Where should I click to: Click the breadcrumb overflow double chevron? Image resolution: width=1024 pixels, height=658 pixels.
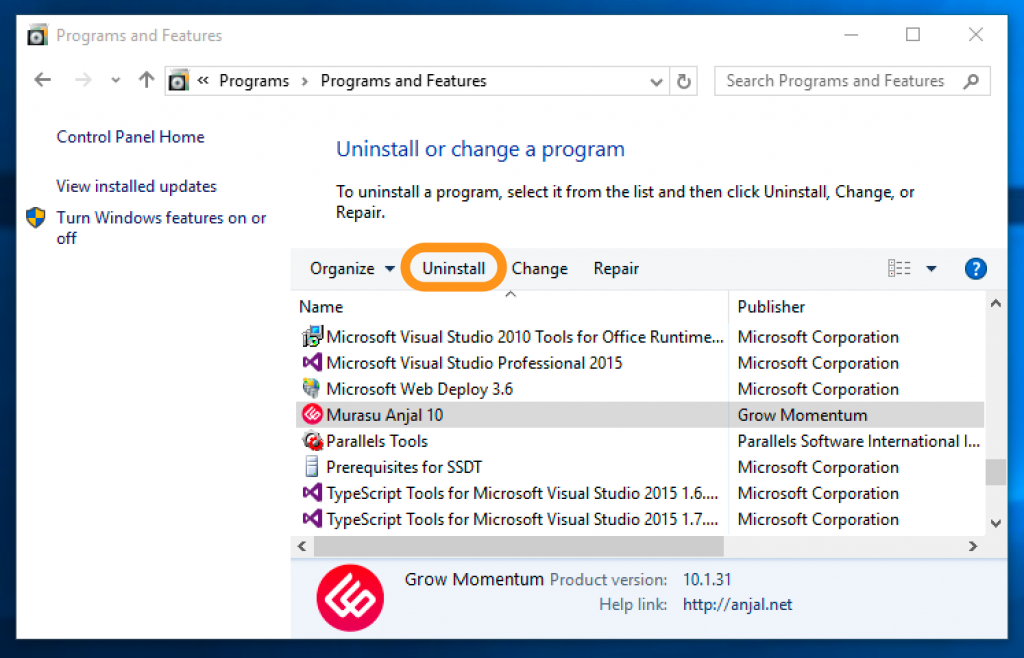coord(203,80)
